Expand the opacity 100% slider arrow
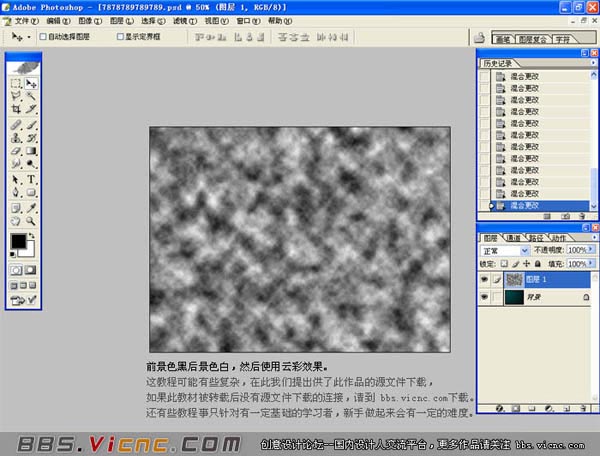Viewport: 600px width, 456px height. coord(591,250)
